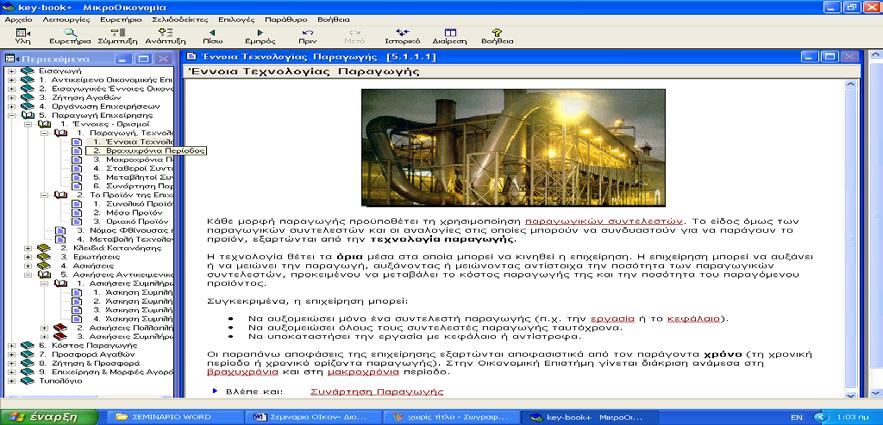Expand 4. Οργάνωση Επιχειρήσεων node
The image size is (883, 425).
click(11, 106)
